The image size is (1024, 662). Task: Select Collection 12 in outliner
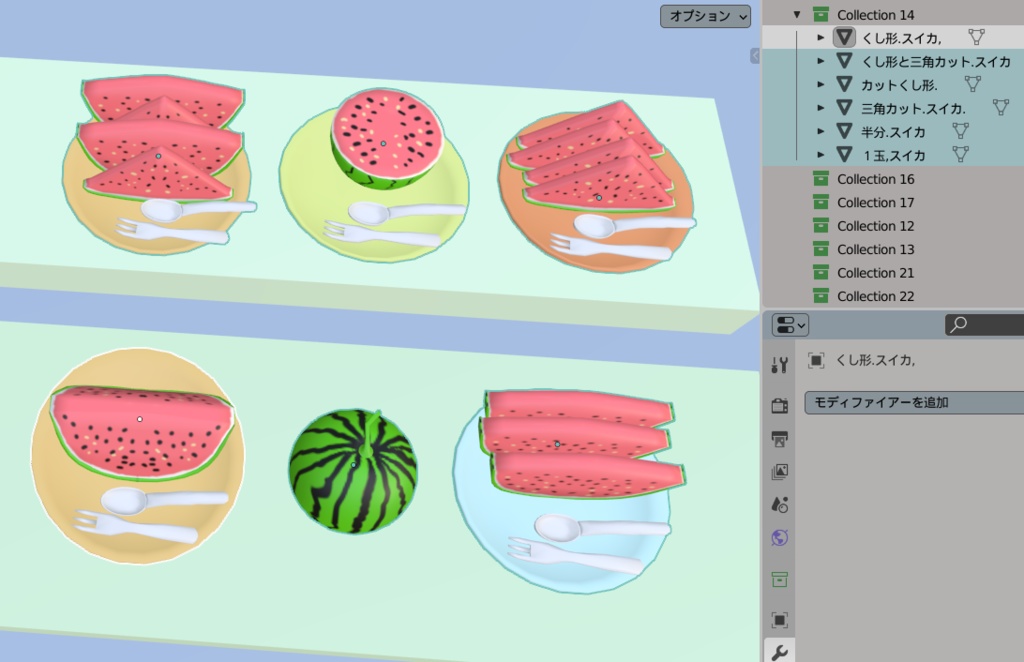click(x=875, y=226)
